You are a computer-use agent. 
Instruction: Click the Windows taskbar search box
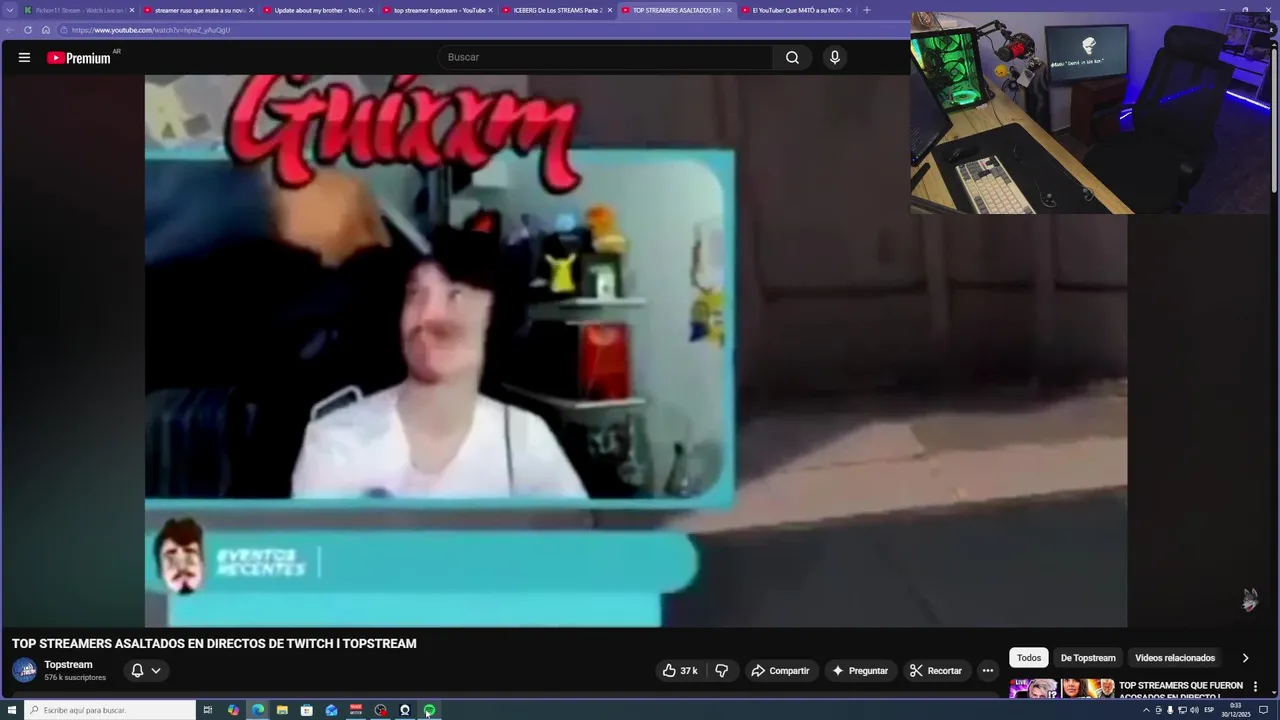[110, 710]
